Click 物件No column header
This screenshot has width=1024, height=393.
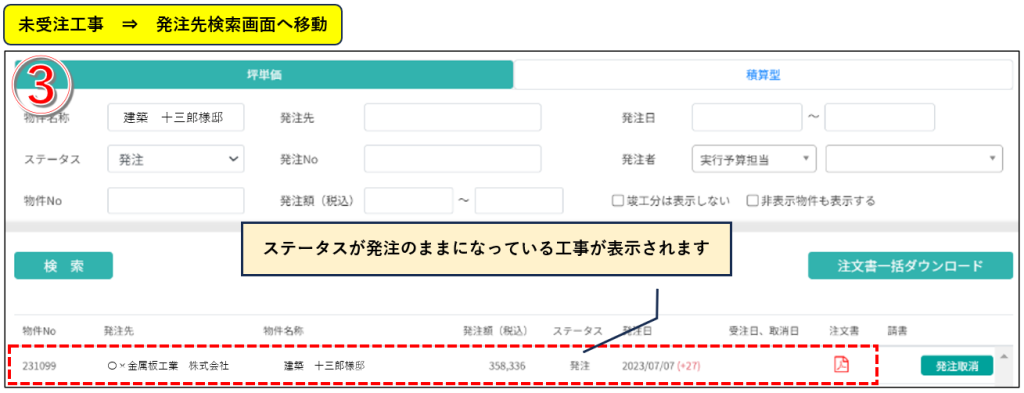pyautogui.click(x=39, y=331)
